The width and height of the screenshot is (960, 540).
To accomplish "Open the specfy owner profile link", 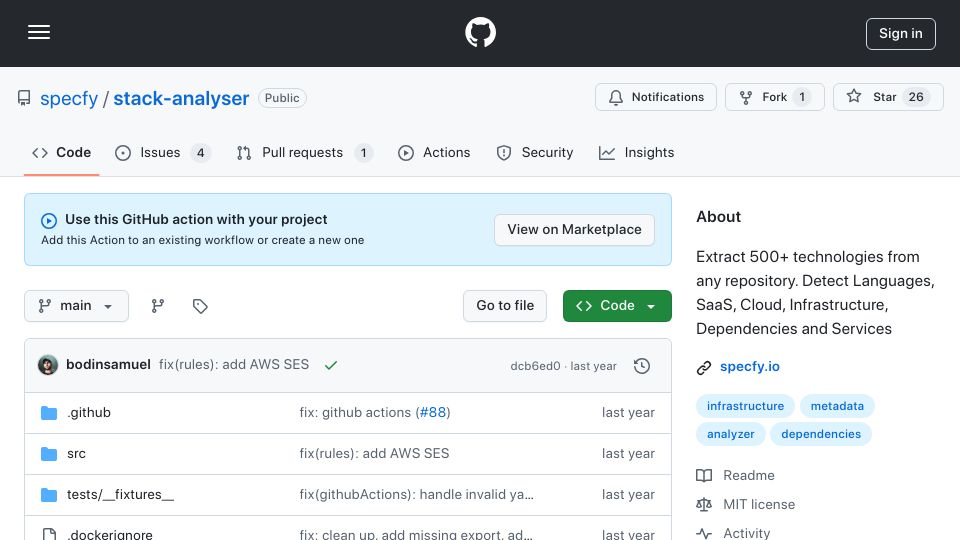I will (x=69, y=98).
